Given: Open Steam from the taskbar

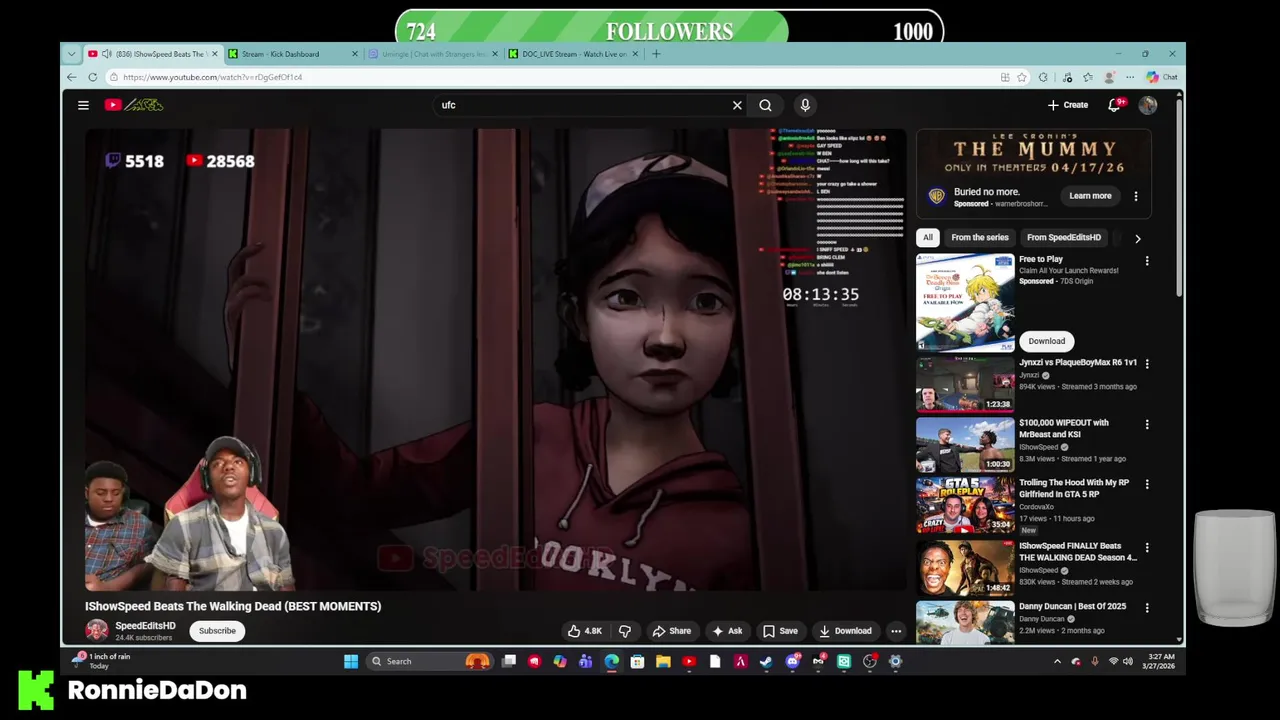Looking at the screenshot, I should pos(767,661).
